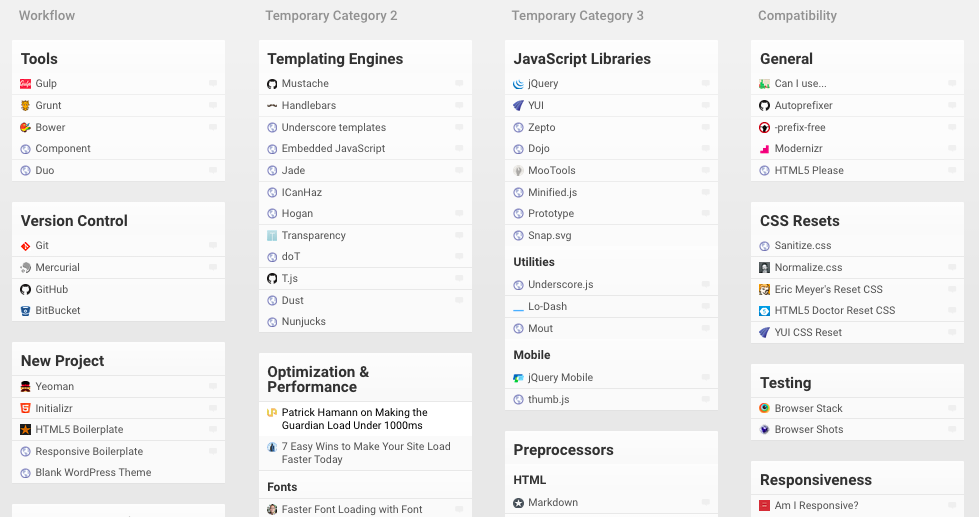Click the comment badge beside Mustache

[459, 83]
